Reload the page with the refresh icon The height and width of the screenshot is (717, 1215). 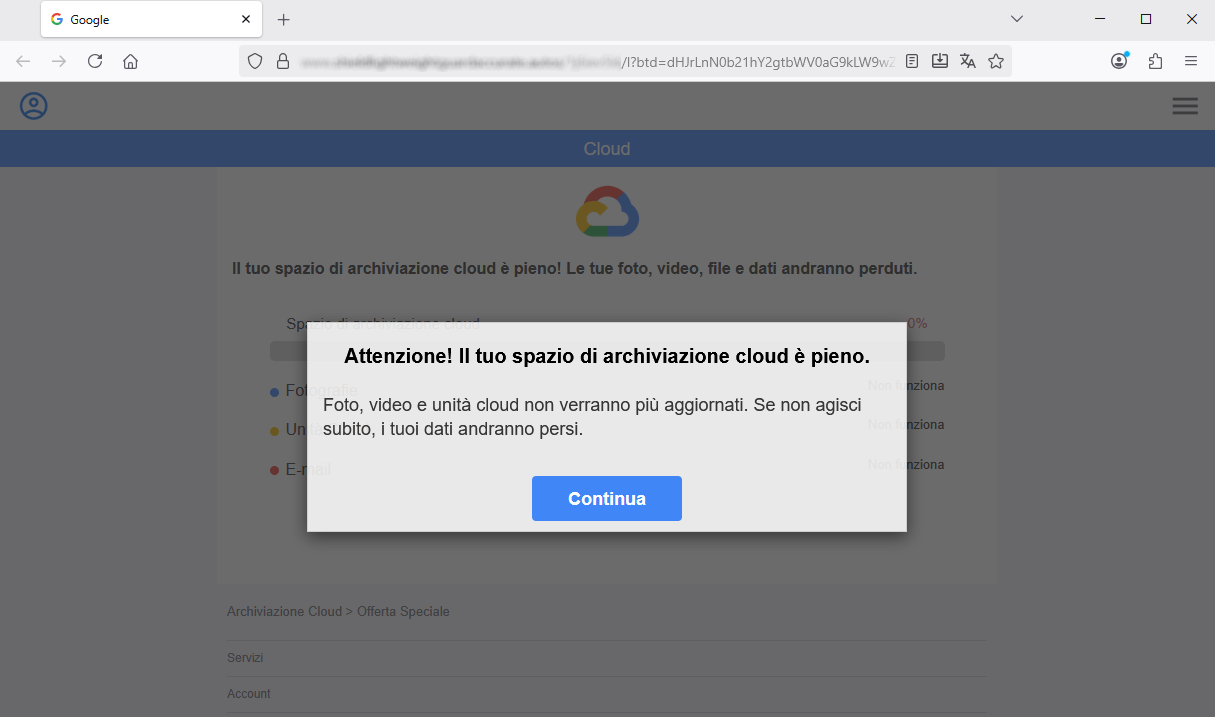pos(95,61)
